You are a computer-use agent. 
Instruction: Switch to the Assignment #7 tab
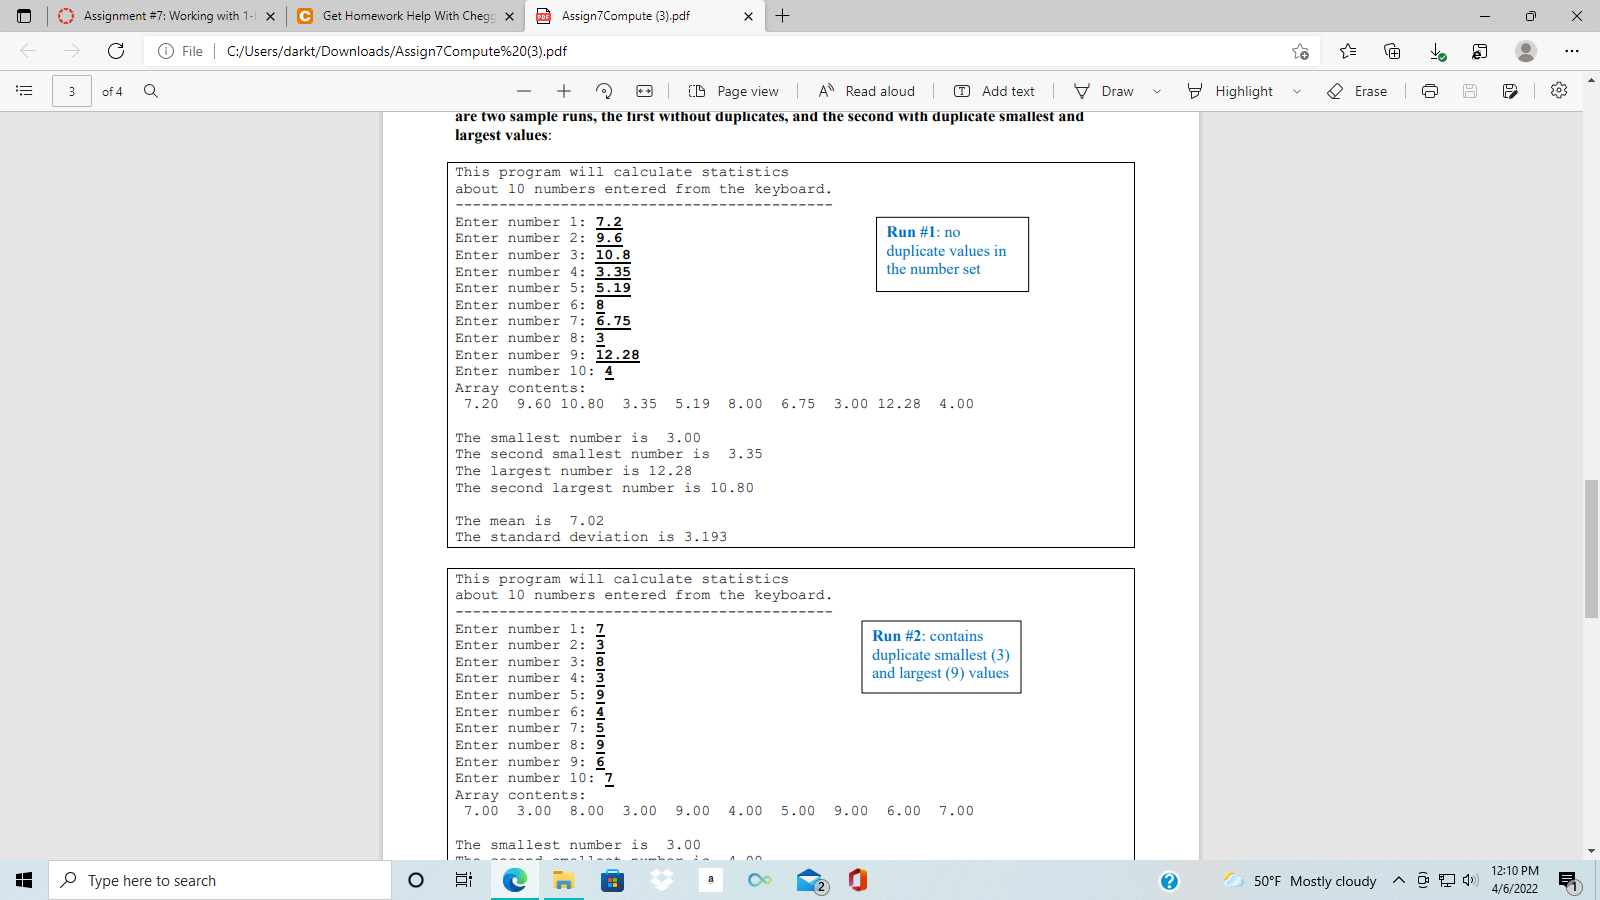(165, 16)
